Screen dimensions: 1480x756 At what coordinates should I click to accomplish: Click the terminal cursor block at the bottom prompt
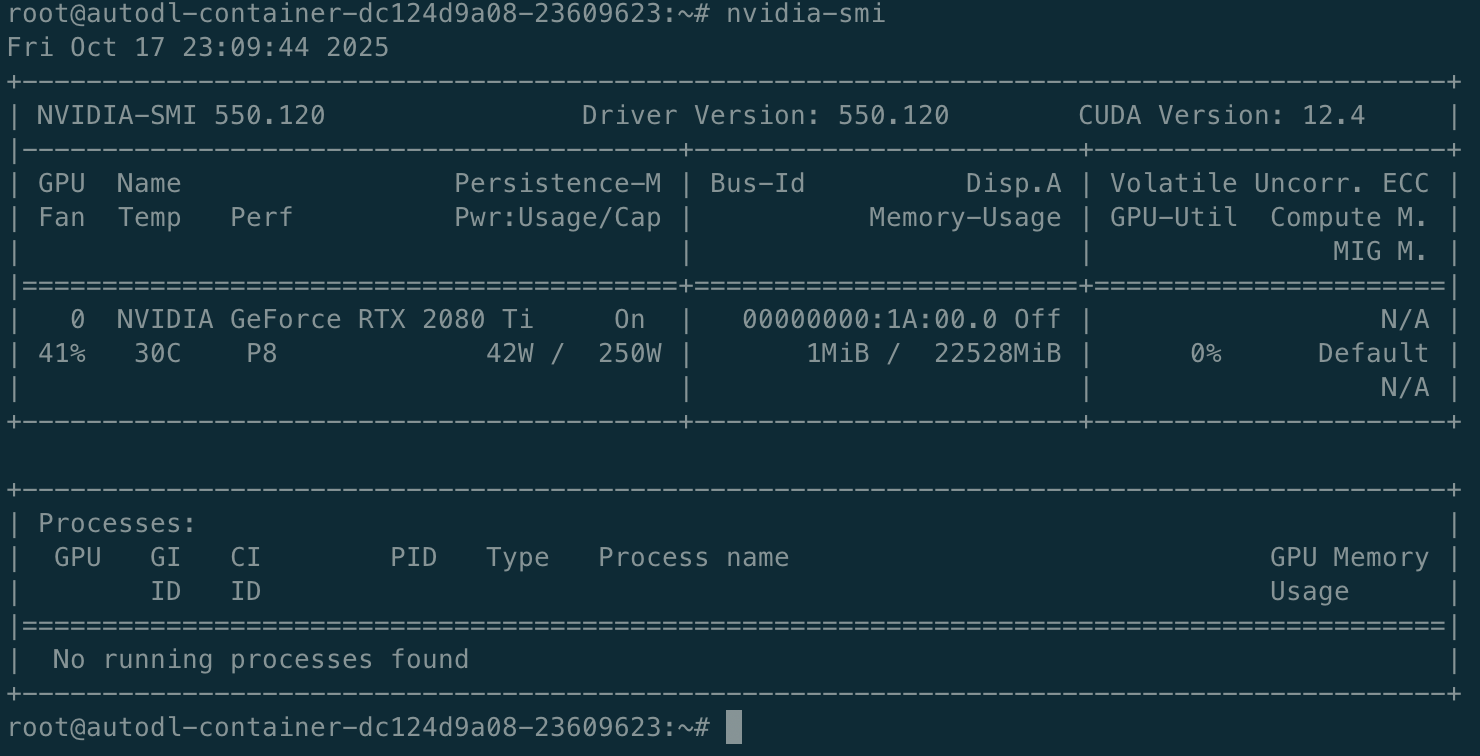[x=733, y=727]
